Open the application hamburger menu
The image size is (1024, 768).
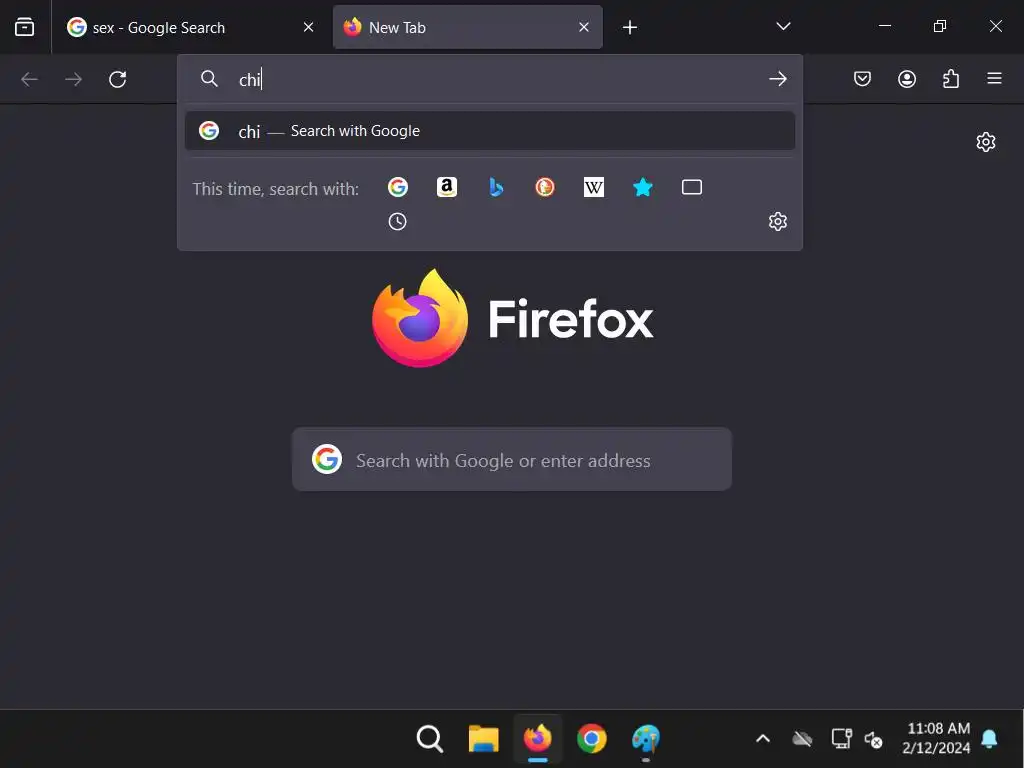click(x=995, y=79)
